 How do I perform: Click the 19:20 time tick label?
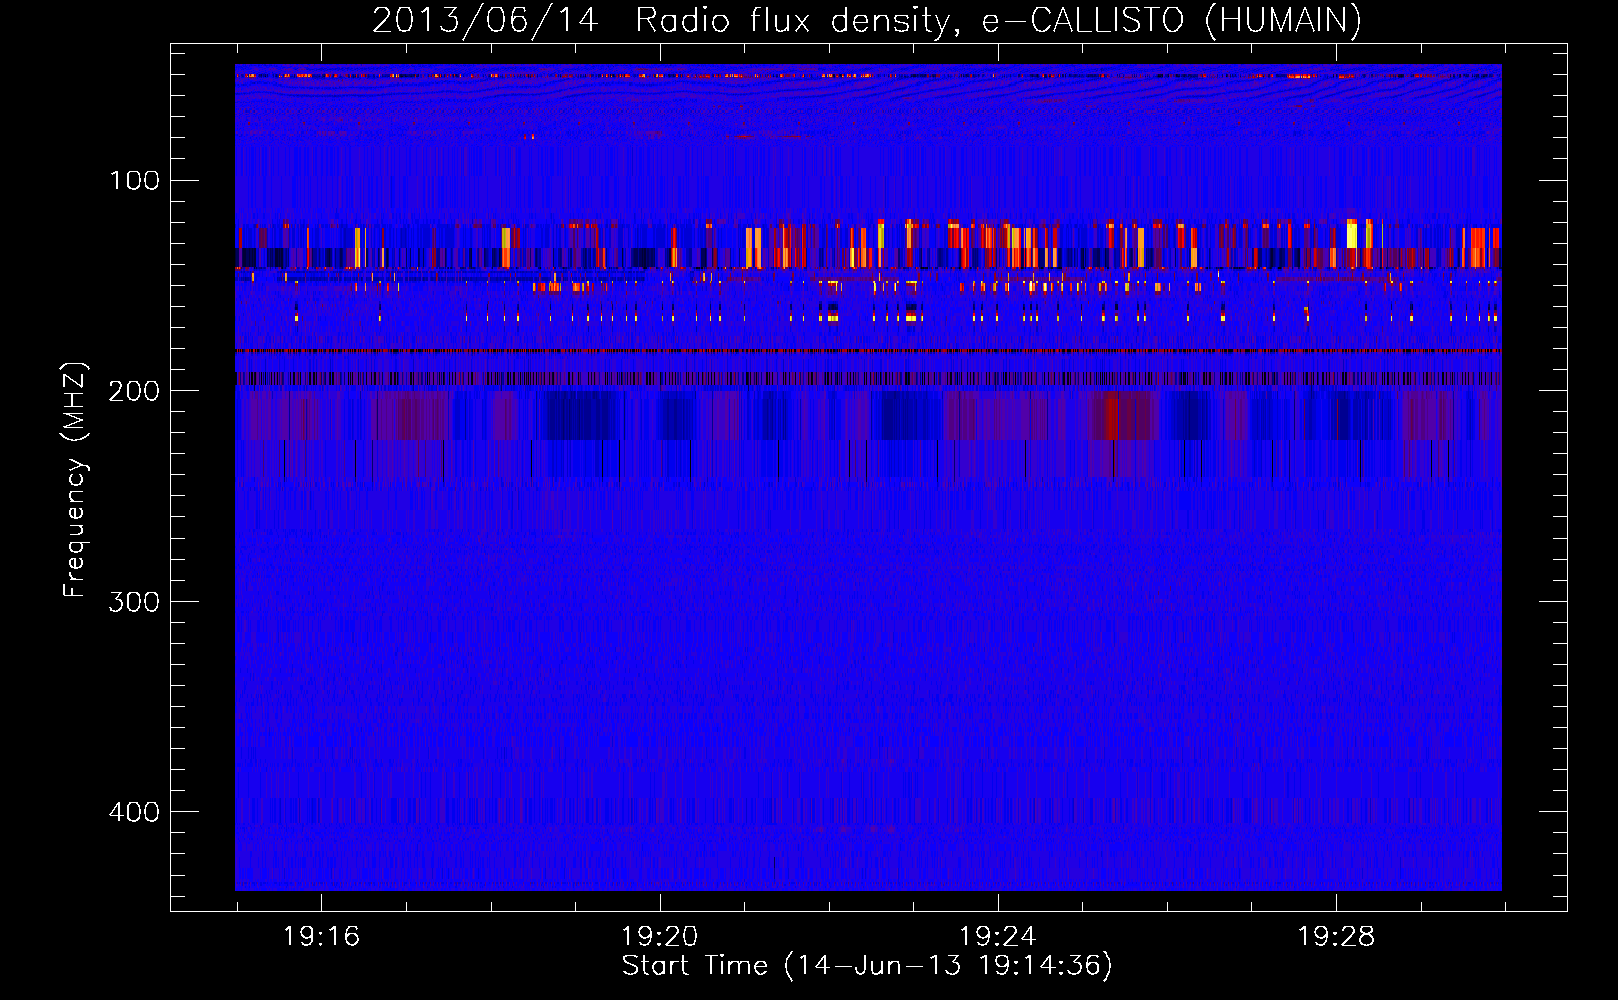tap(659, 937)
